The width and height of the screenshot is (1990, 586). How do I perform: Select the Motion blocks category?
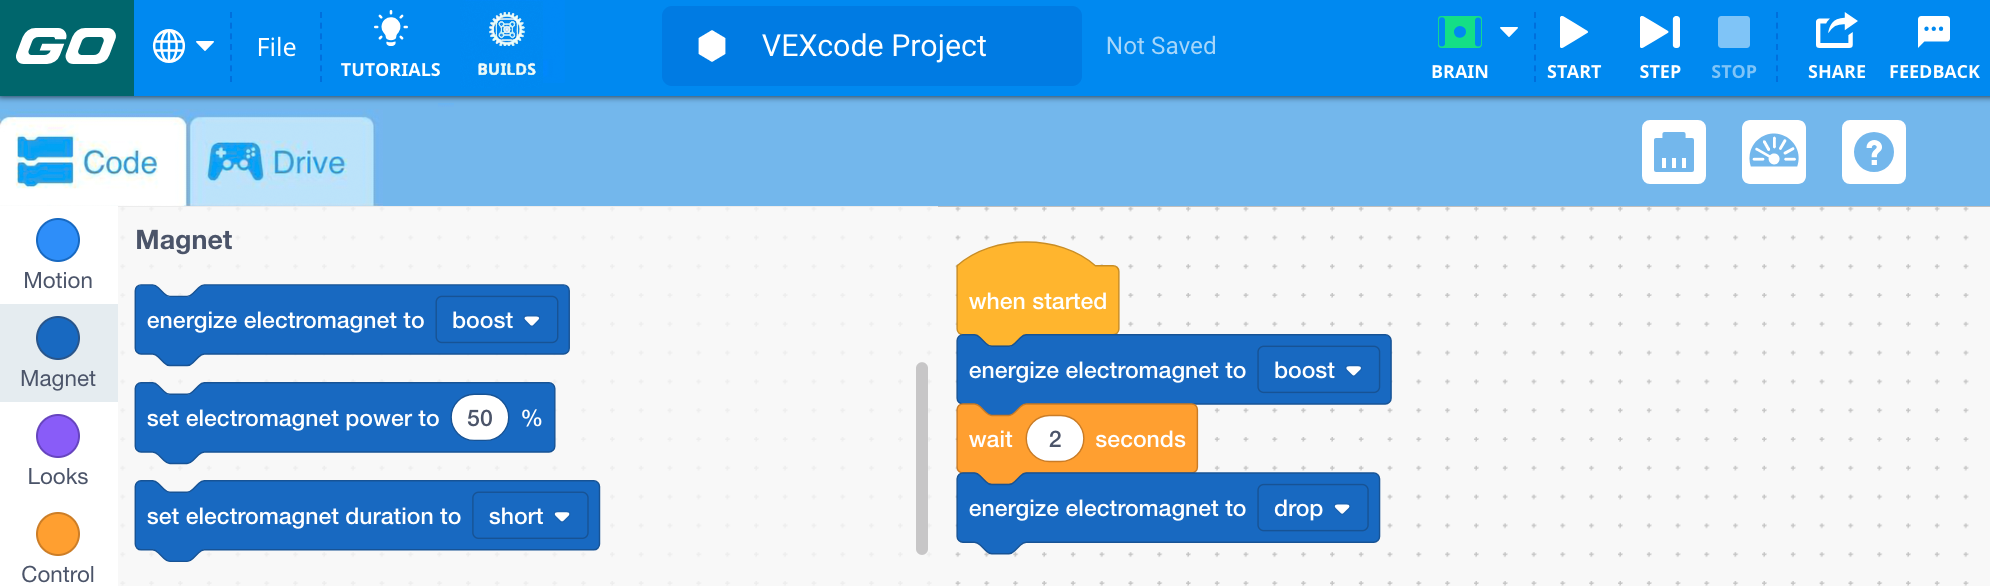point(58,253)
